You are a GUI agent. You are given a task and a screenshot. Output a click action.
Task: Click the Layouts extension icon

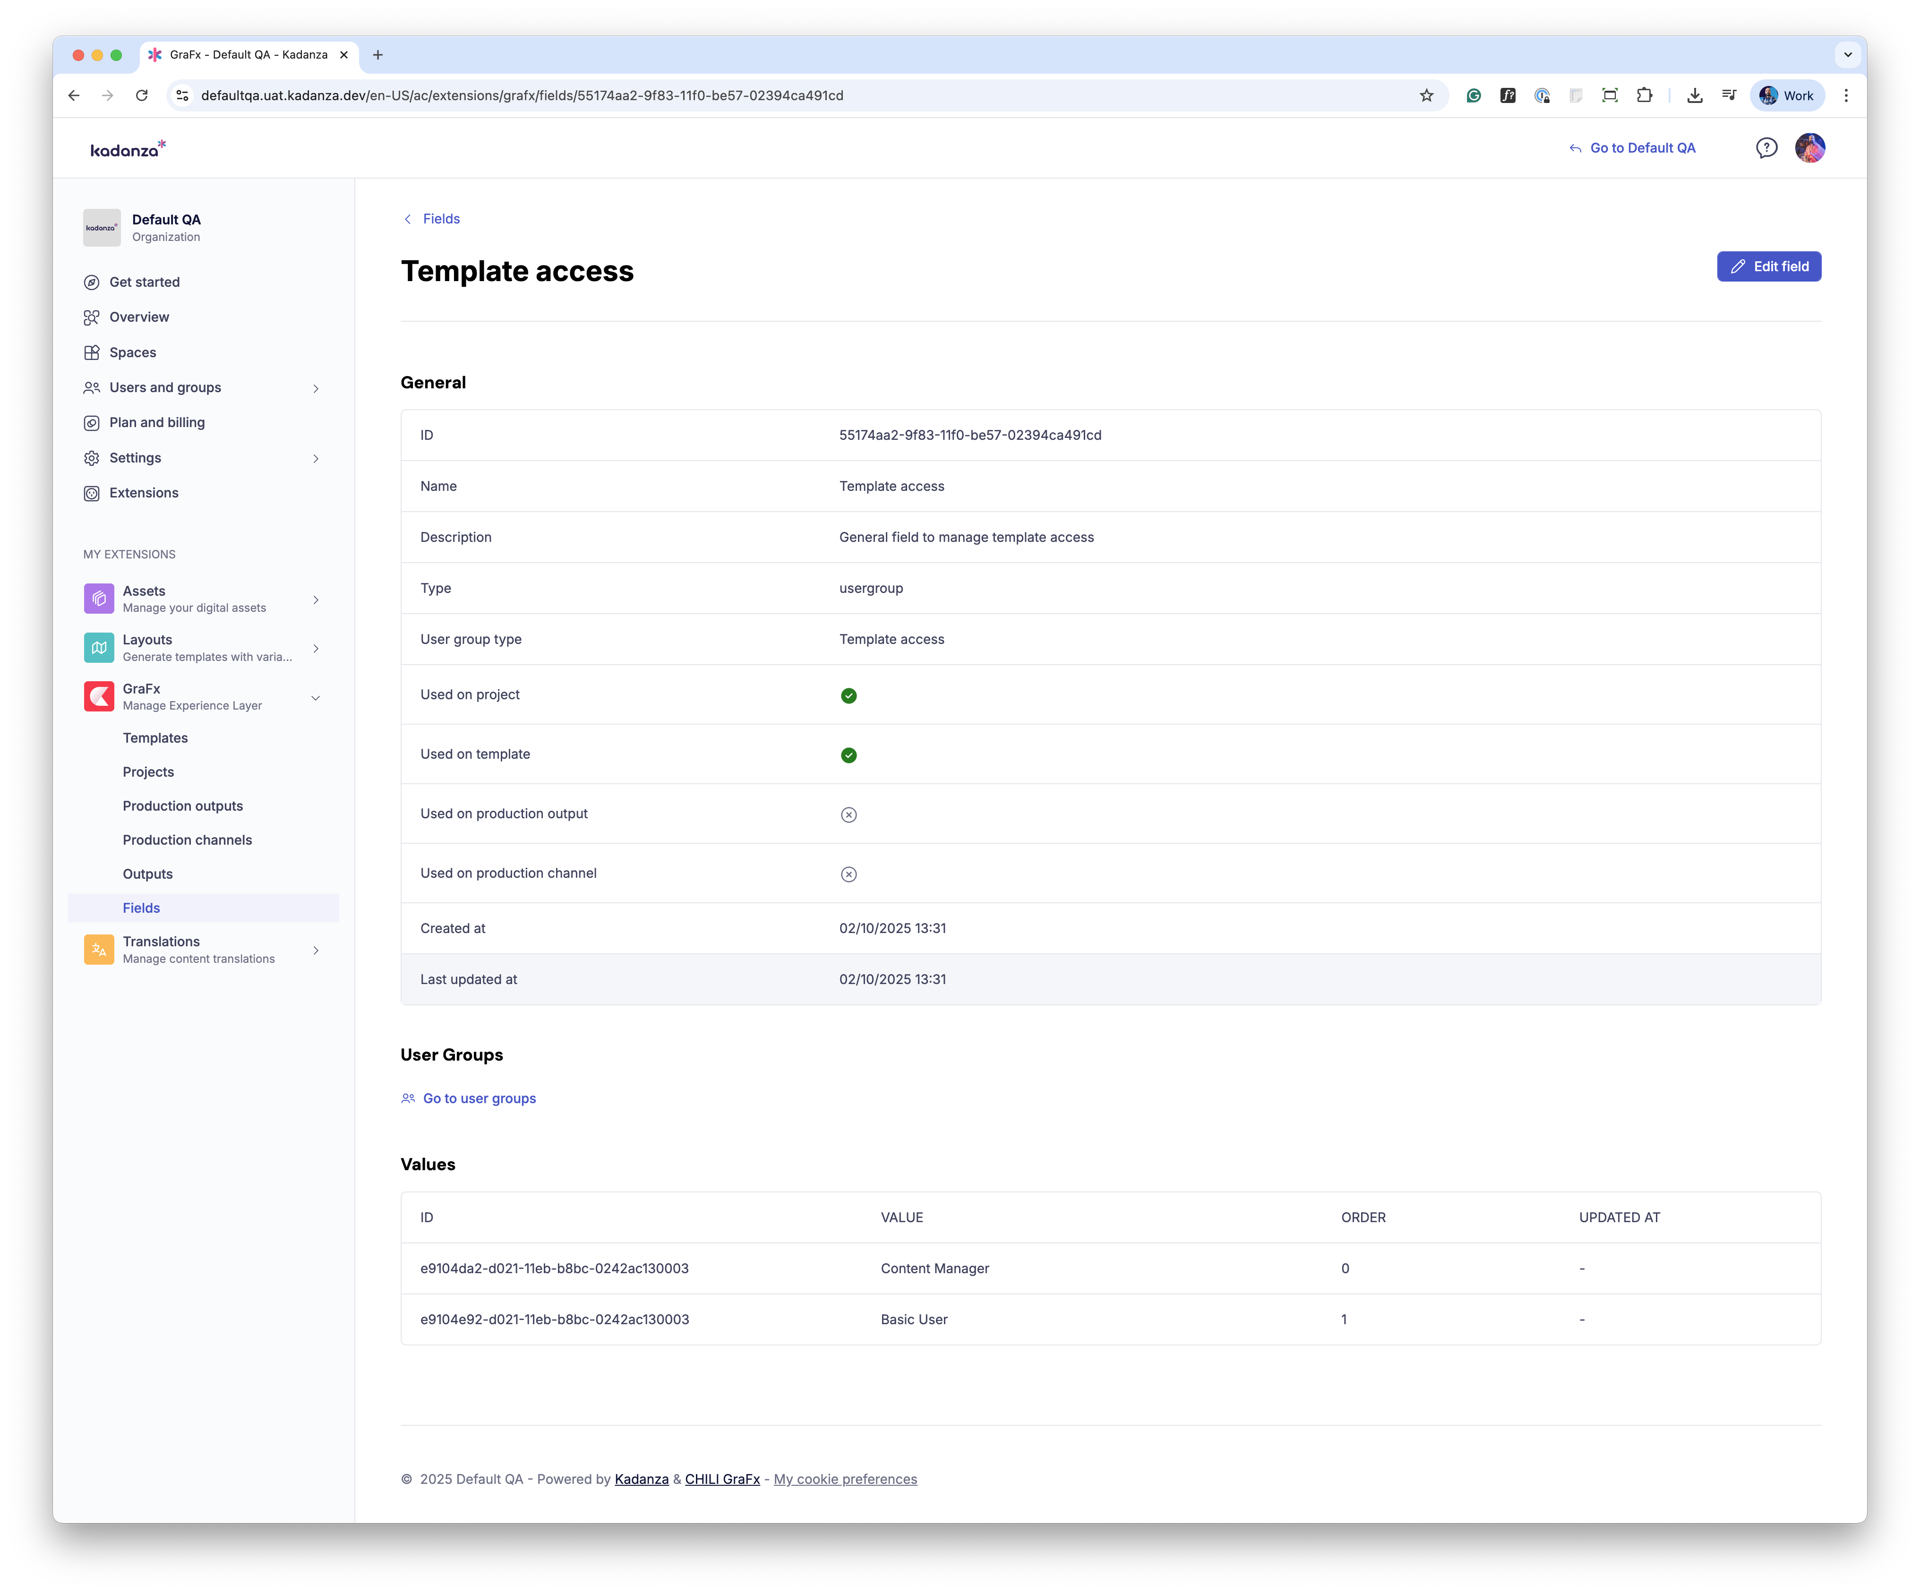coord(99,648)
